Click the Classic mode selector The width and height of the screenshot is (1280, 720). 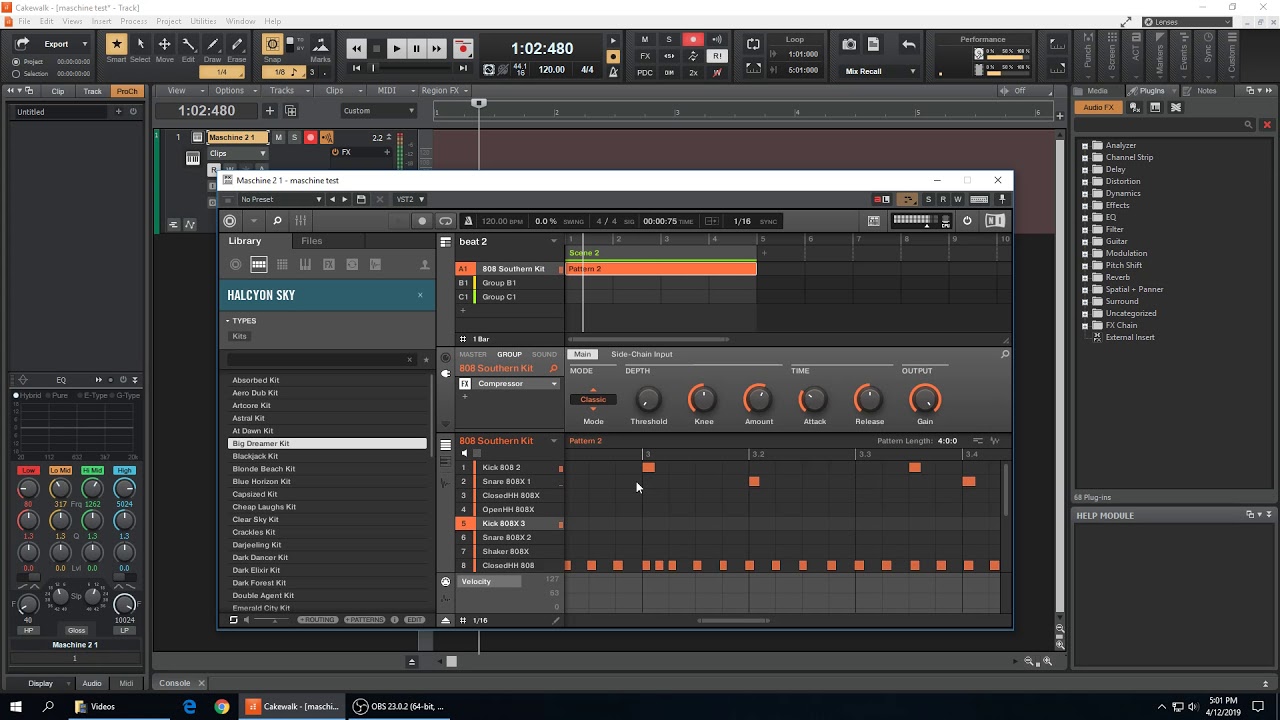click(593, 399)
